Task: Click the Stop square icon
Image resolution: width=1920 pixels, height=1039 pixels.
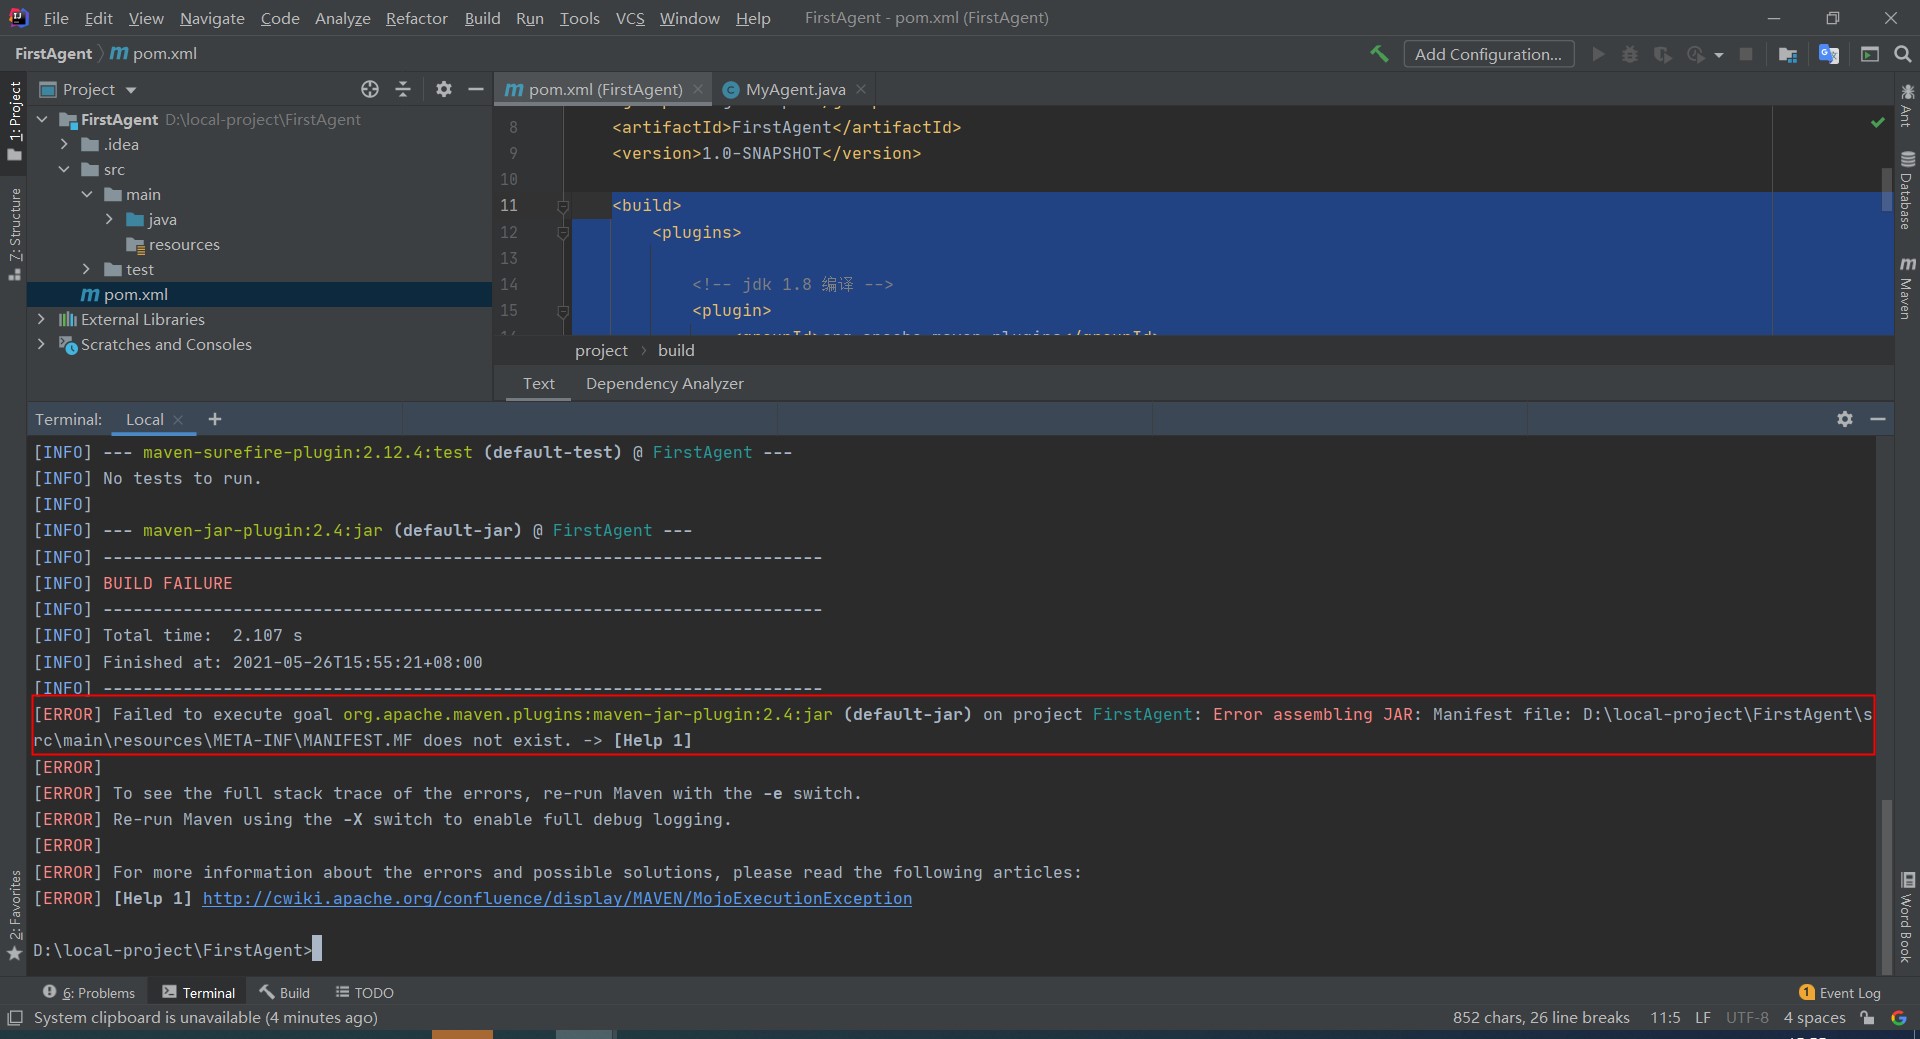Action: click(x=1746, y=54)
